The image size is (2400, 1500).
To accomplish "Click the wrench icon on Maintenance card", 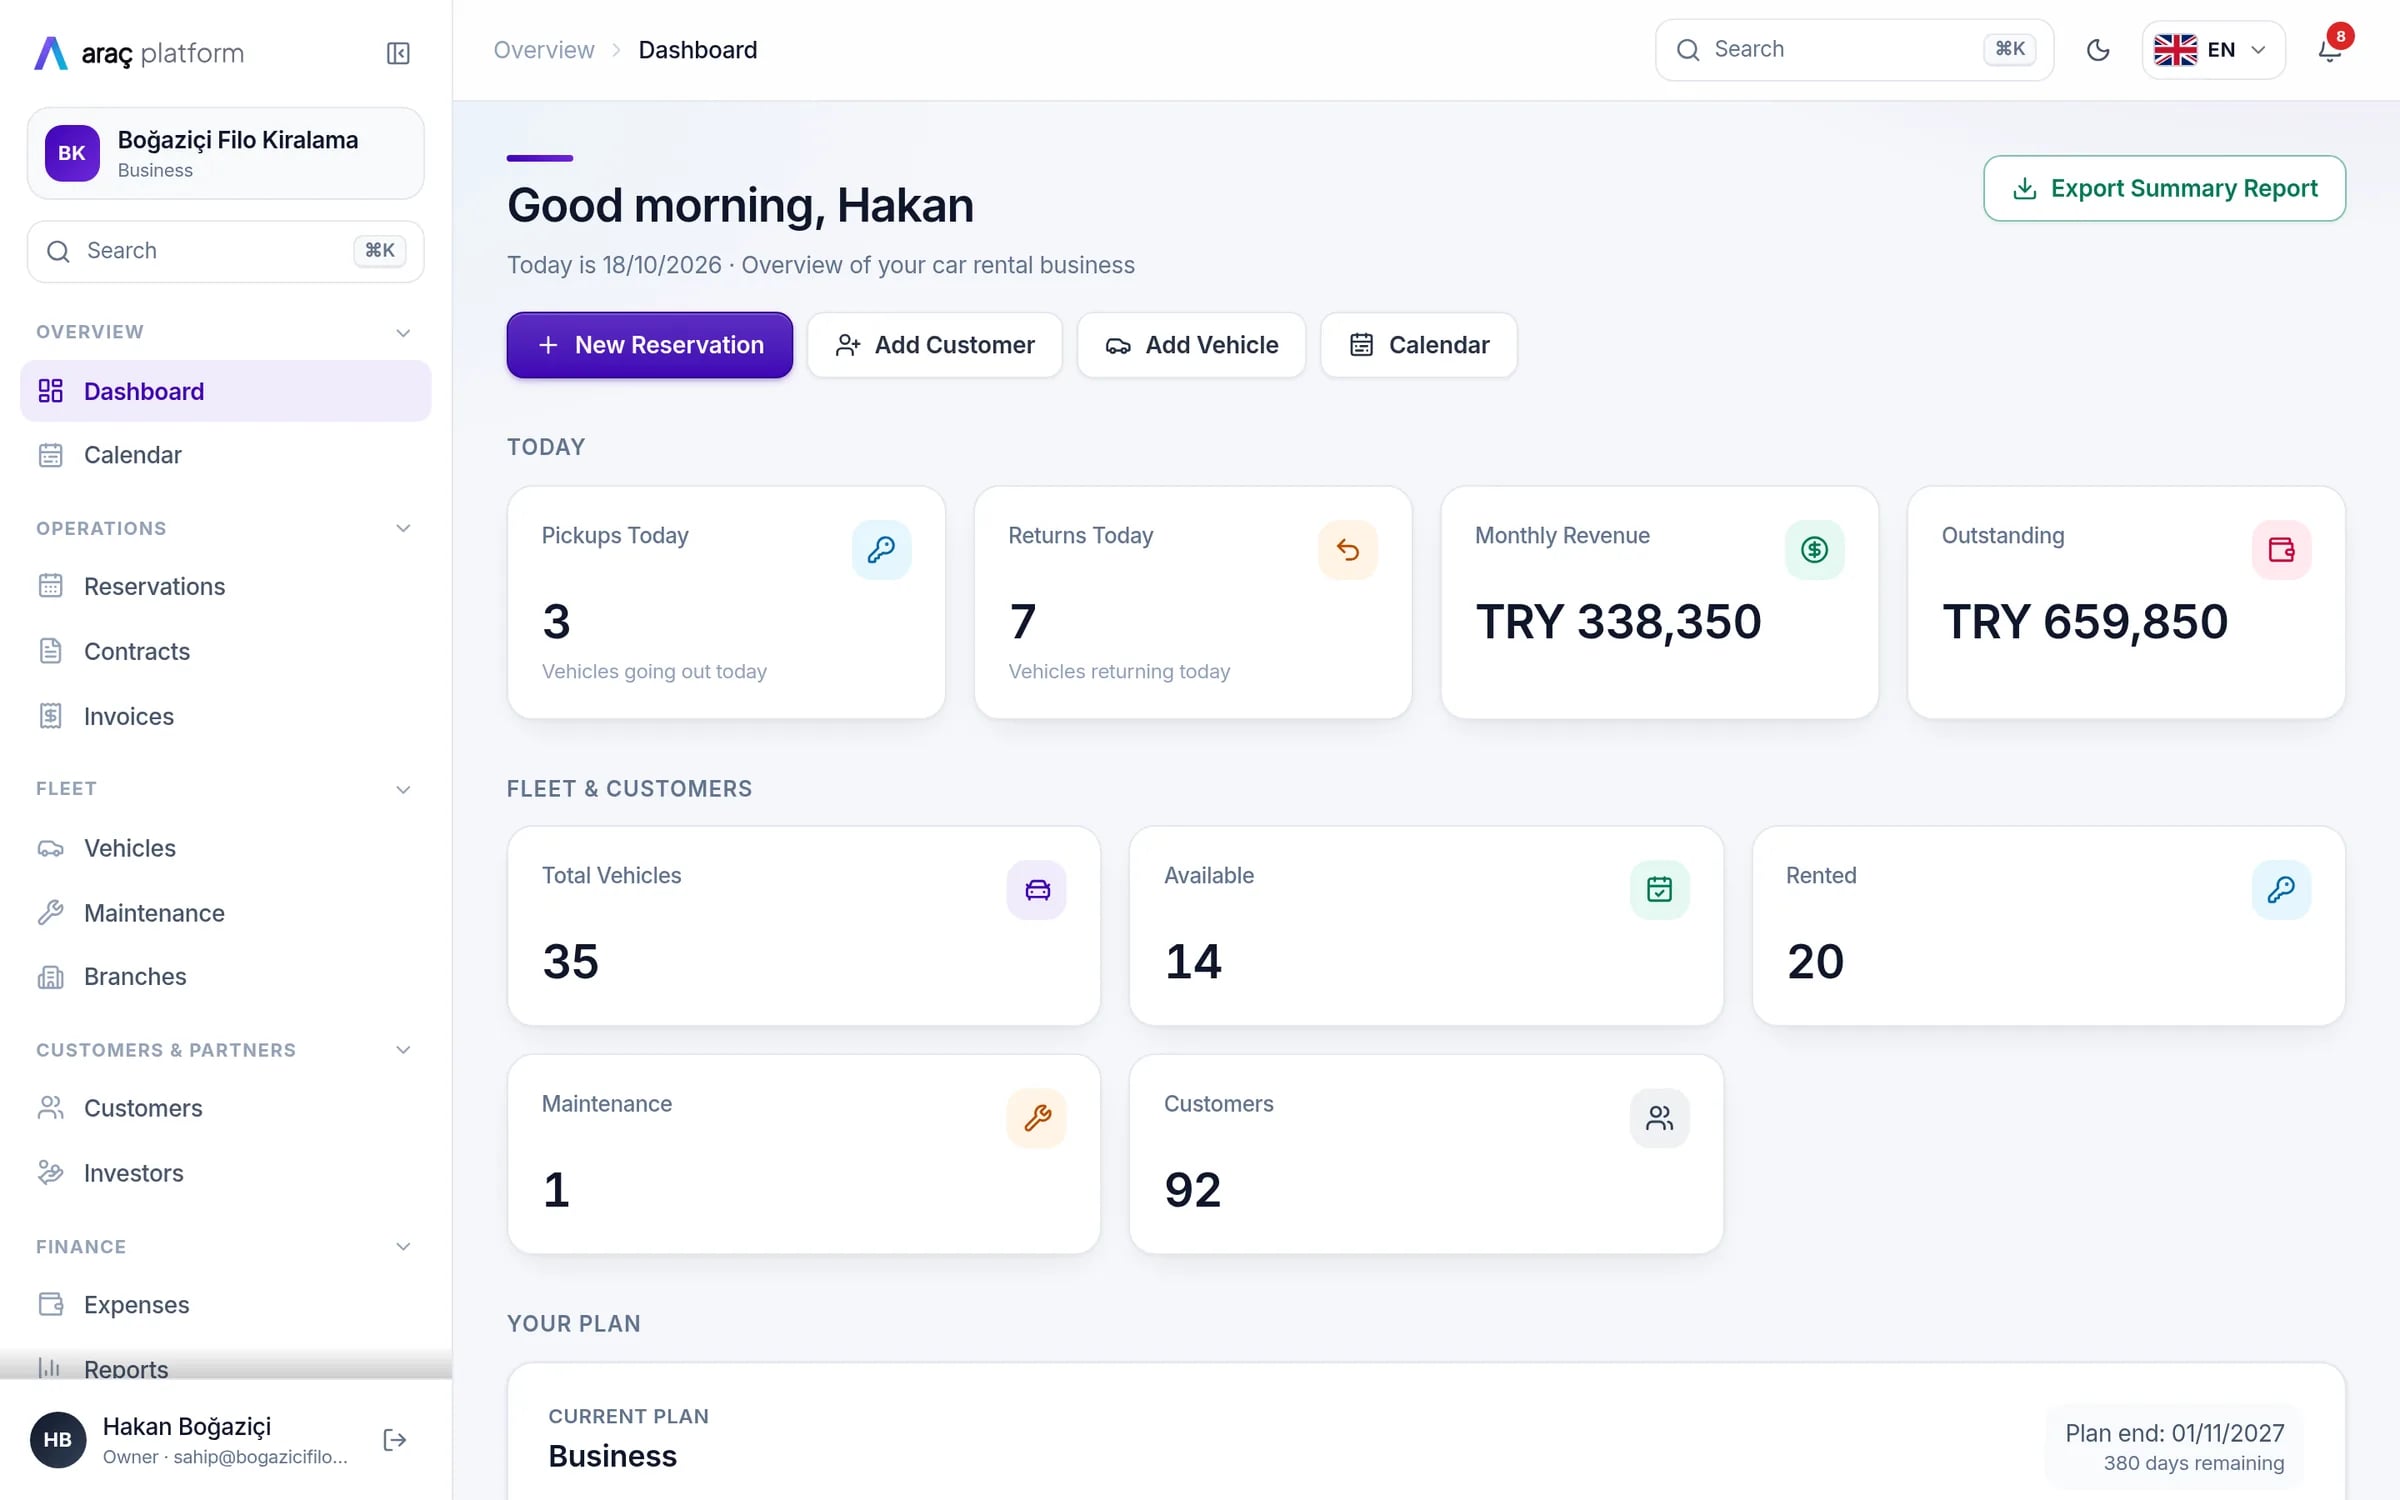I will (x=1037, y=1118).
